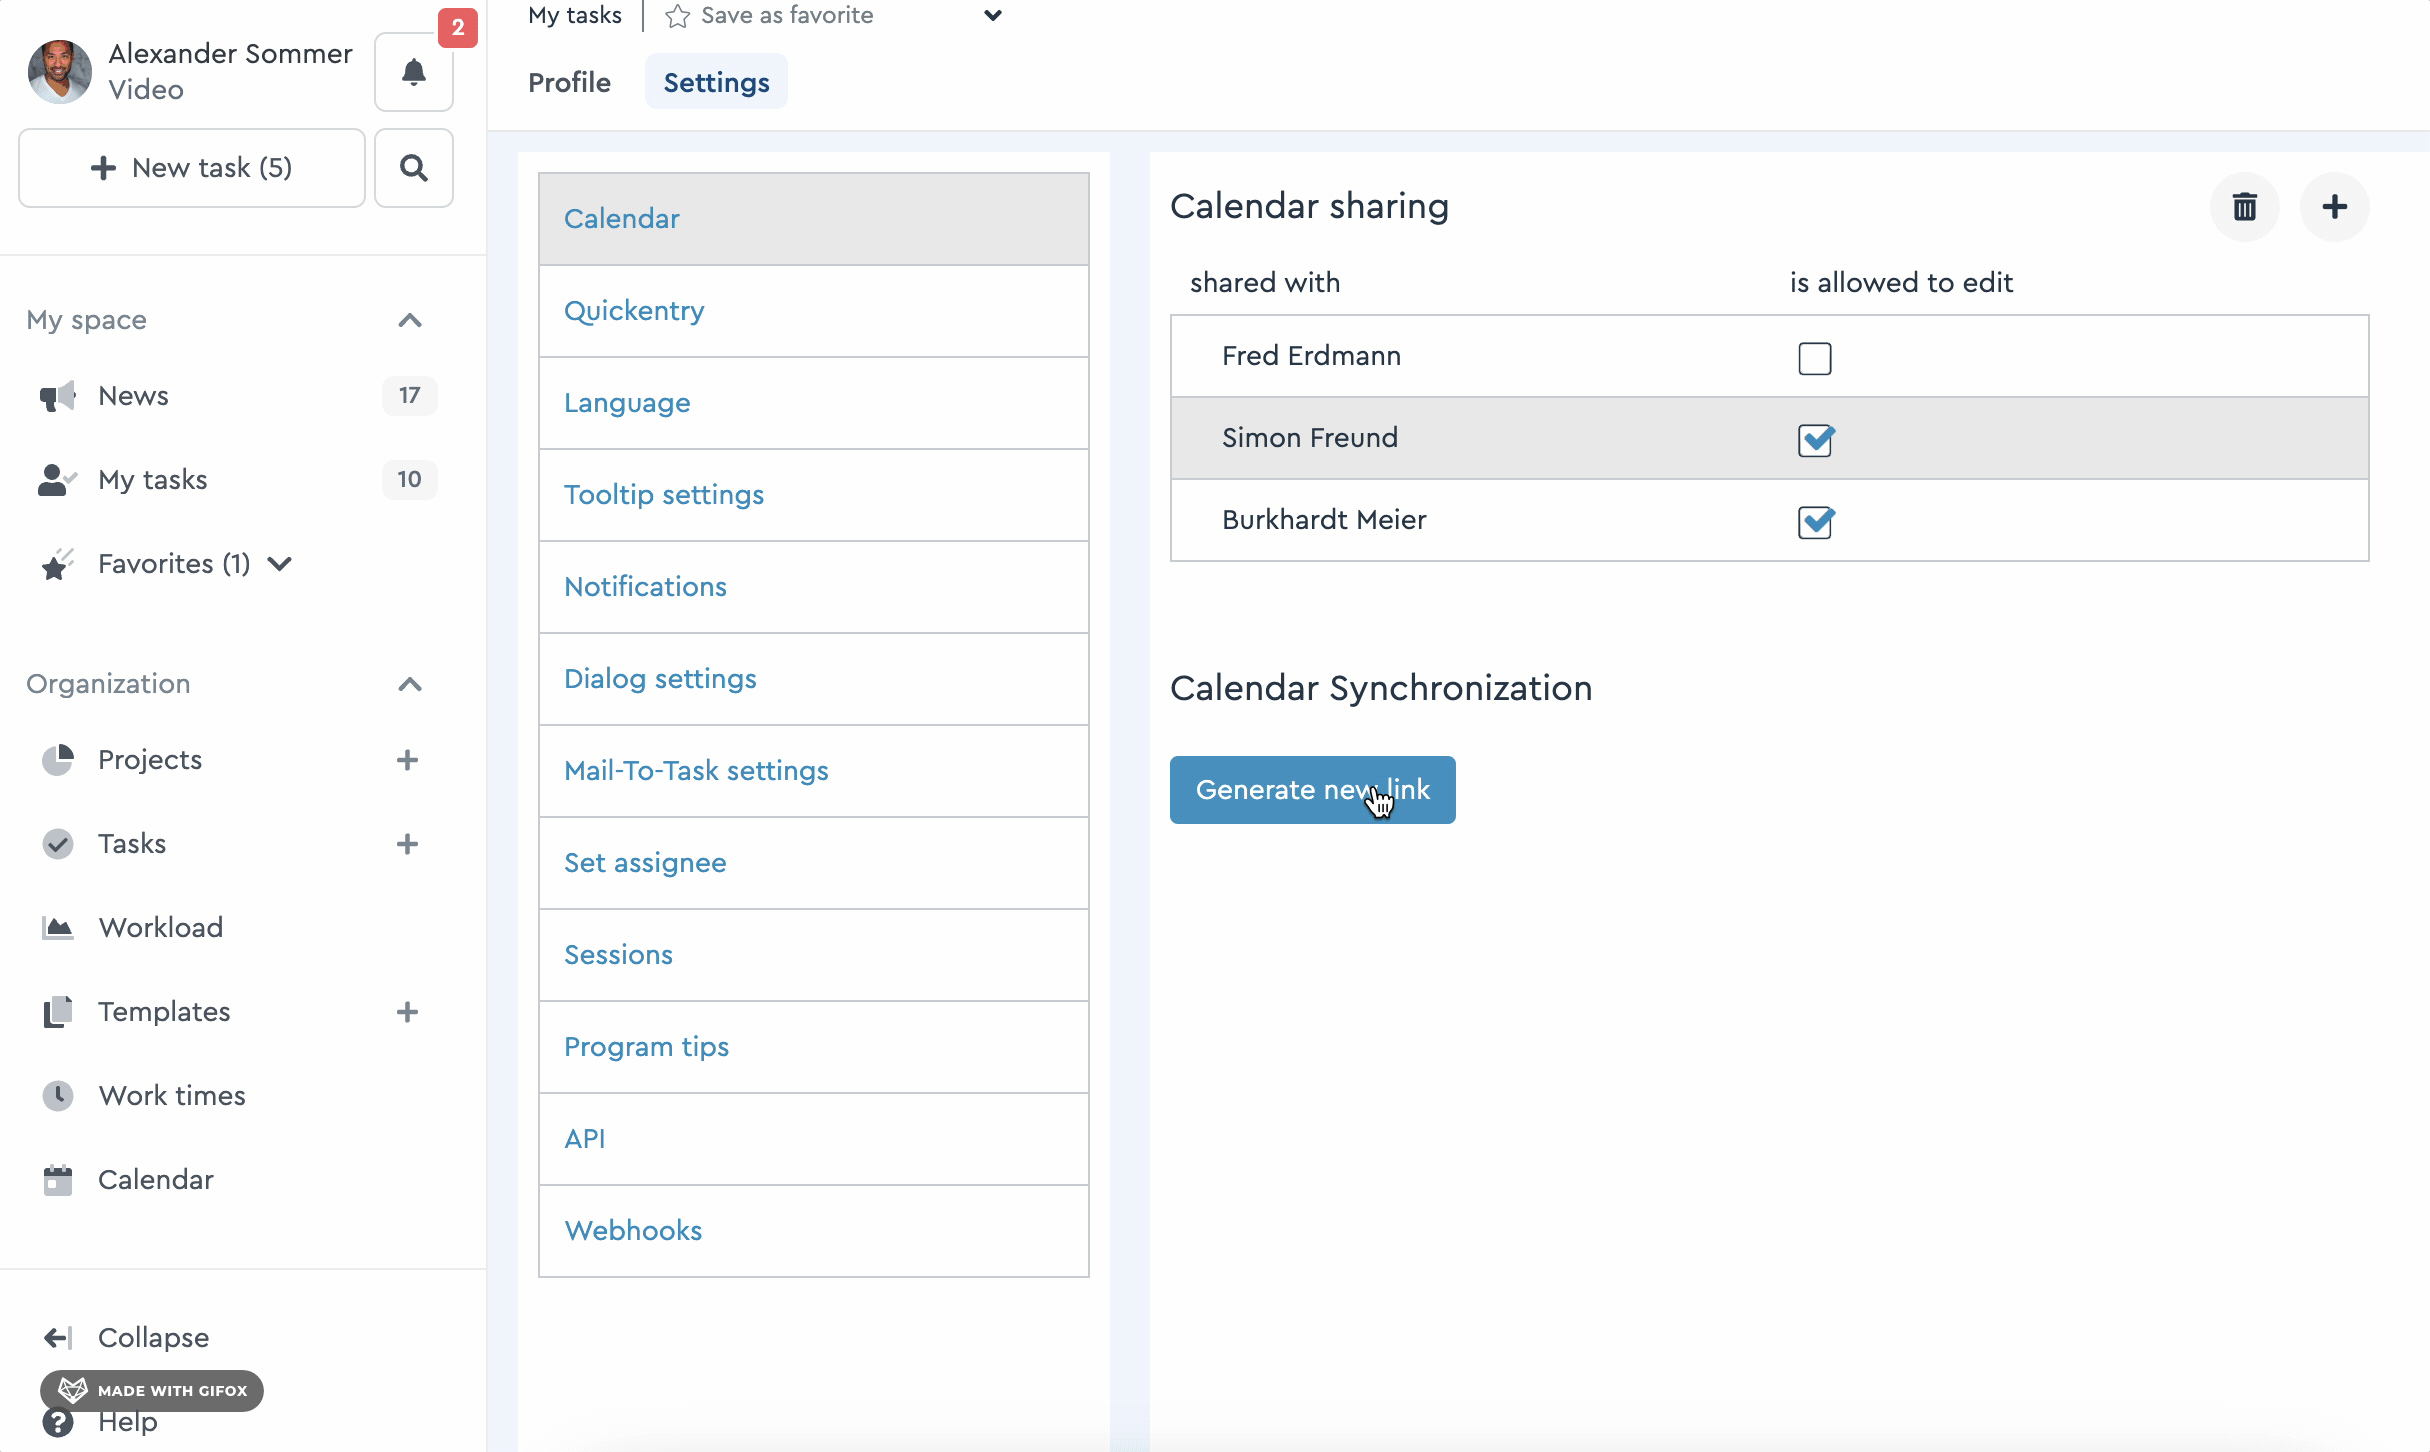Expand the Favorites (1) dropdown

(x=280, y=564)
